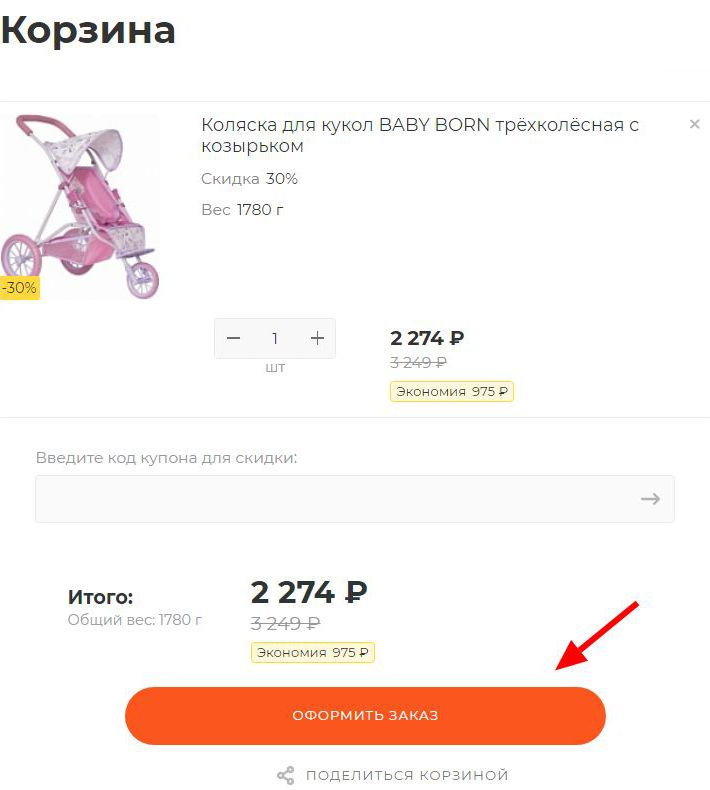Click the 'Скидка 30%' product detail
The width and height of the screenshot is (710, 790).
tap(249, 179)
